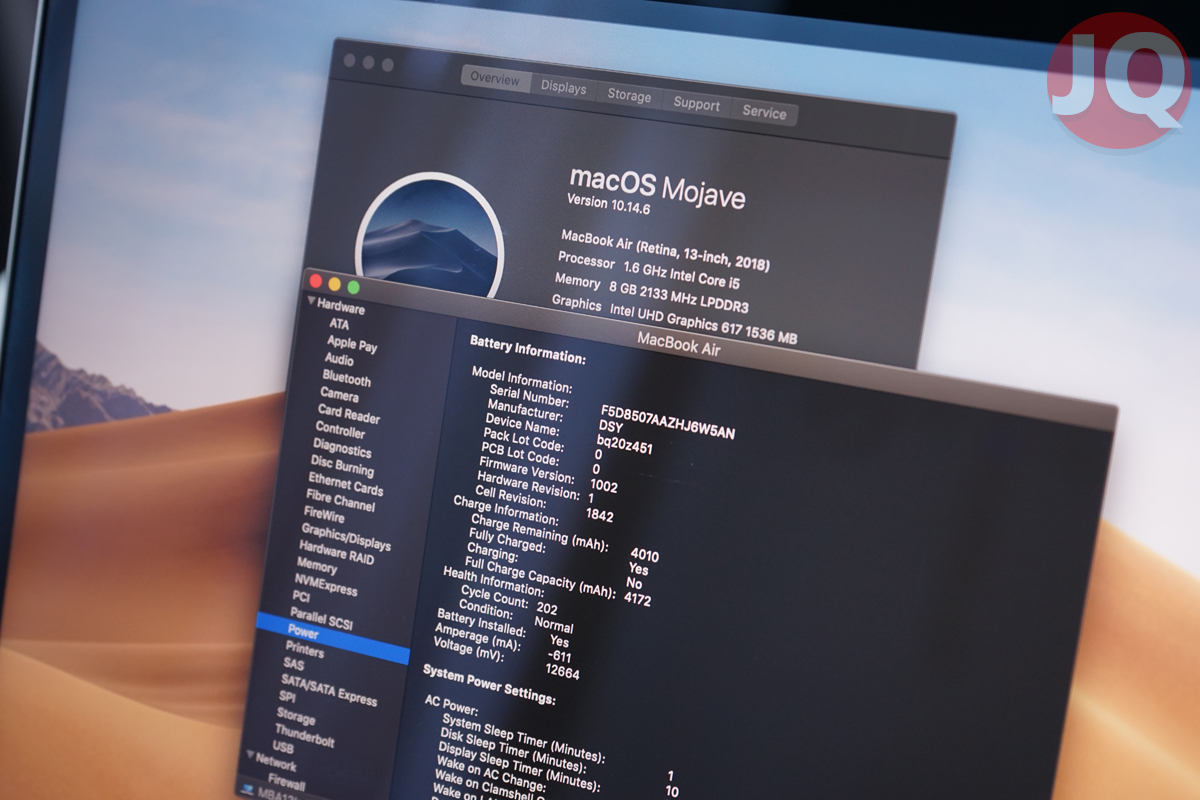Select USB in the sidebar
1200x800 pixels.
283,747
